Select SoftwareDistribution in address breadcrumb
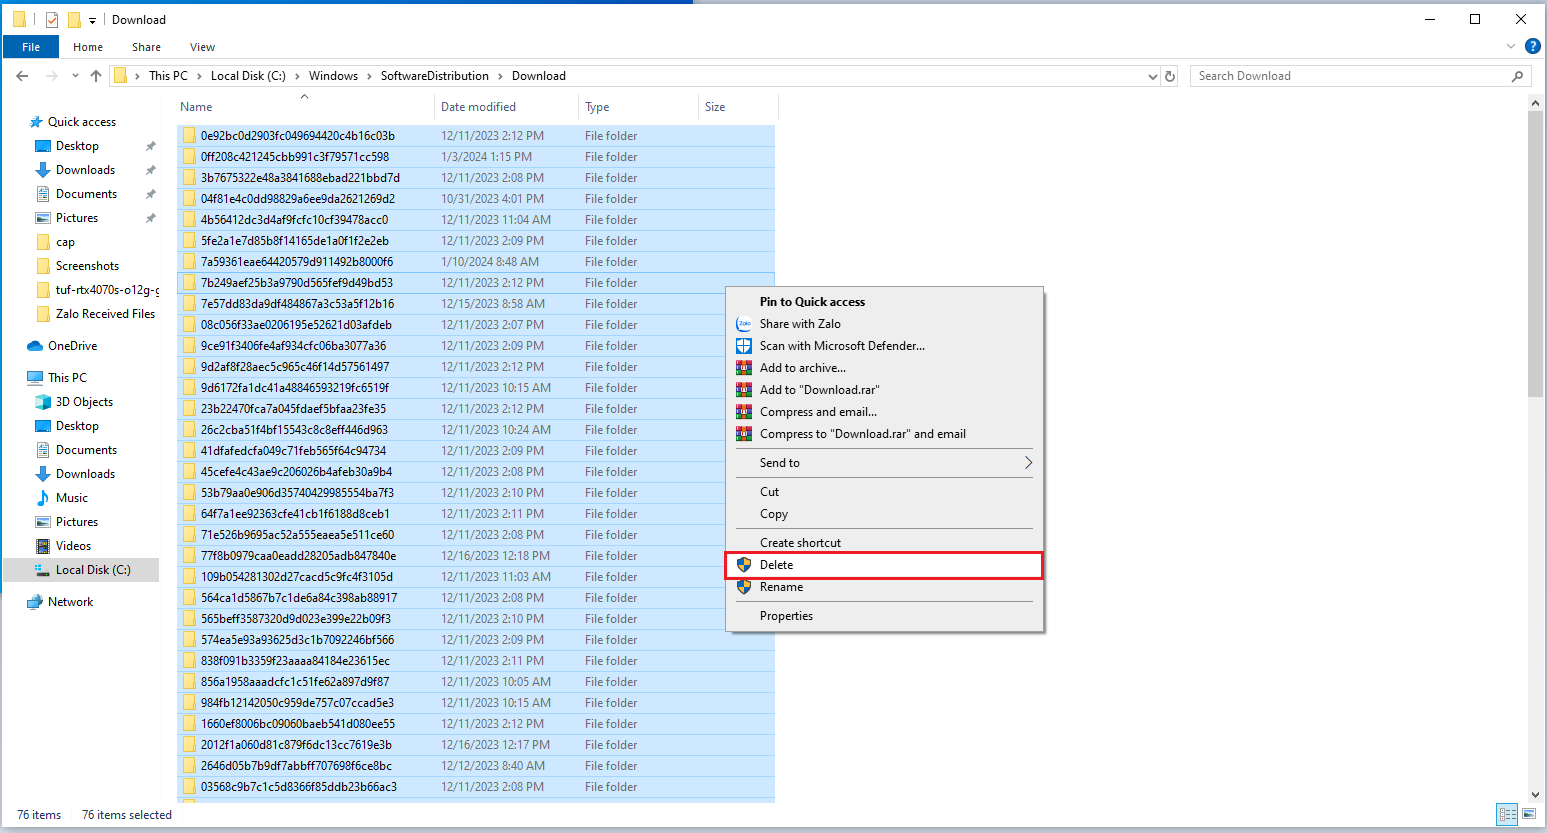This screenshot has width=1547, height=833. tap(435, 76)
